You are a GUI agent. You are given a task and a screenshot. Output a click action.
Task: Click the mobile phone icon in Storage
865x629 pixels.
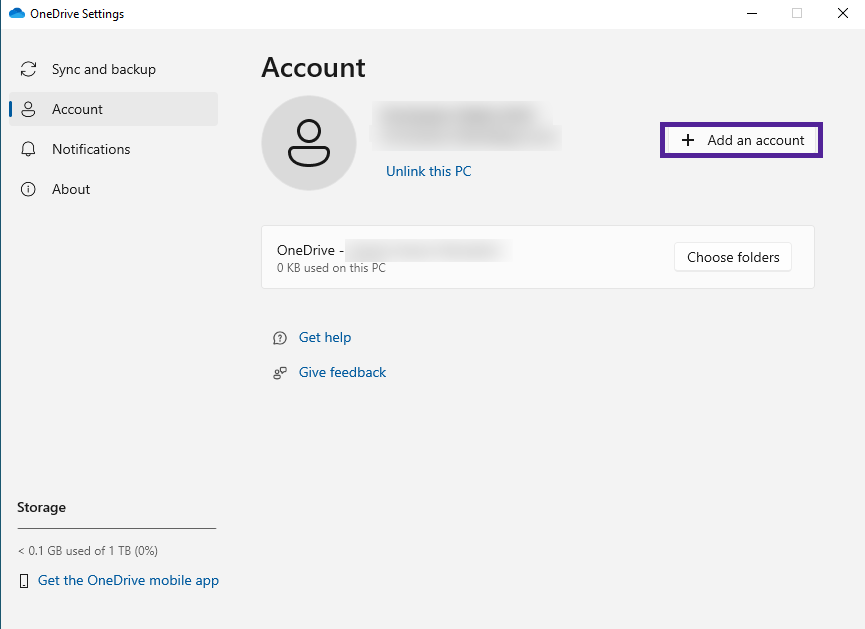(x=24, y=581)
